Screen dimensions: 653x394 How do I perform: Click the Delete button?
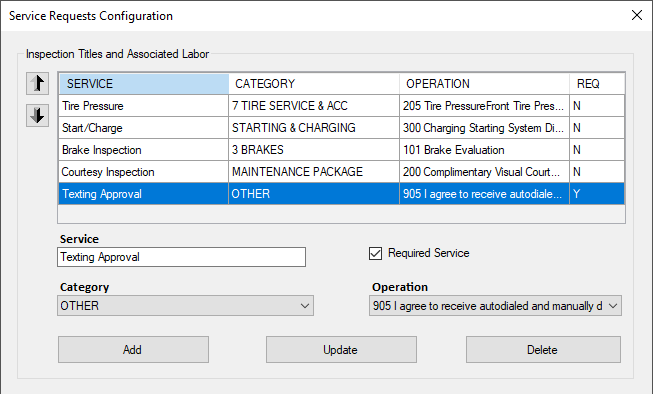(x=543, y=349)
